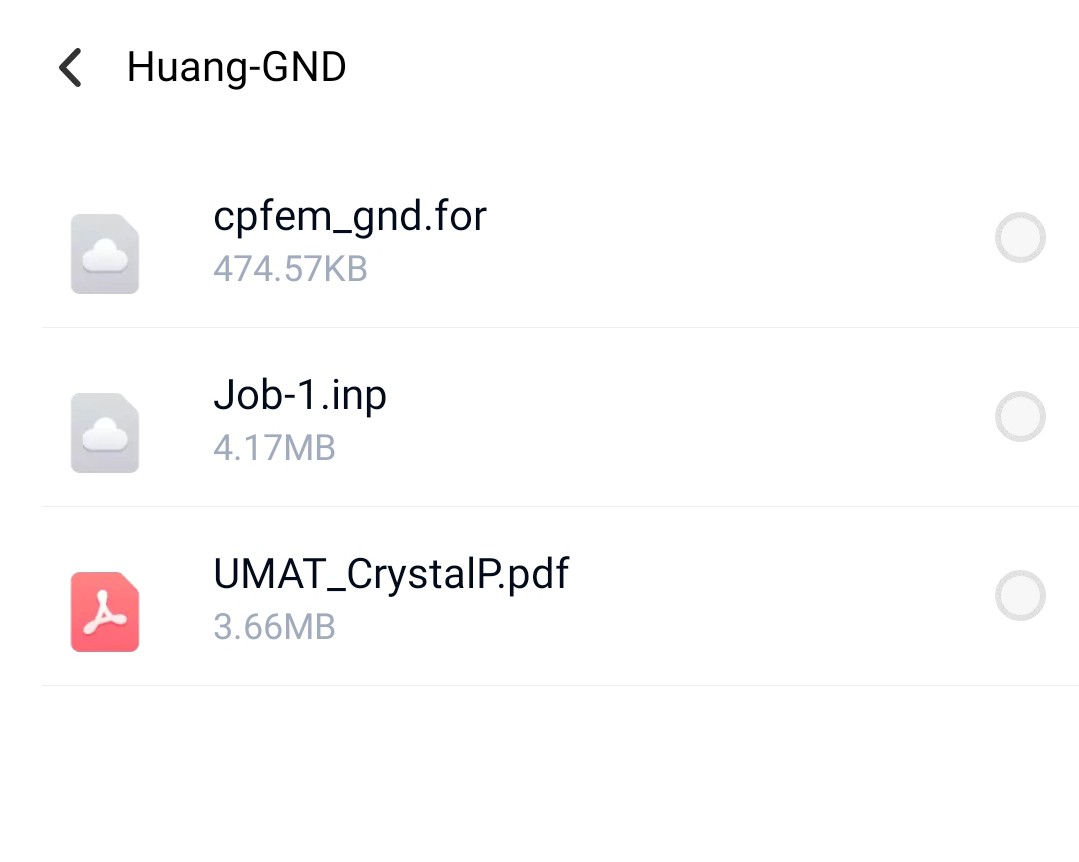This screenshot has height=862, width=1079.
Task: Click the Huang-GND folder title
Action: click(236, 67)
